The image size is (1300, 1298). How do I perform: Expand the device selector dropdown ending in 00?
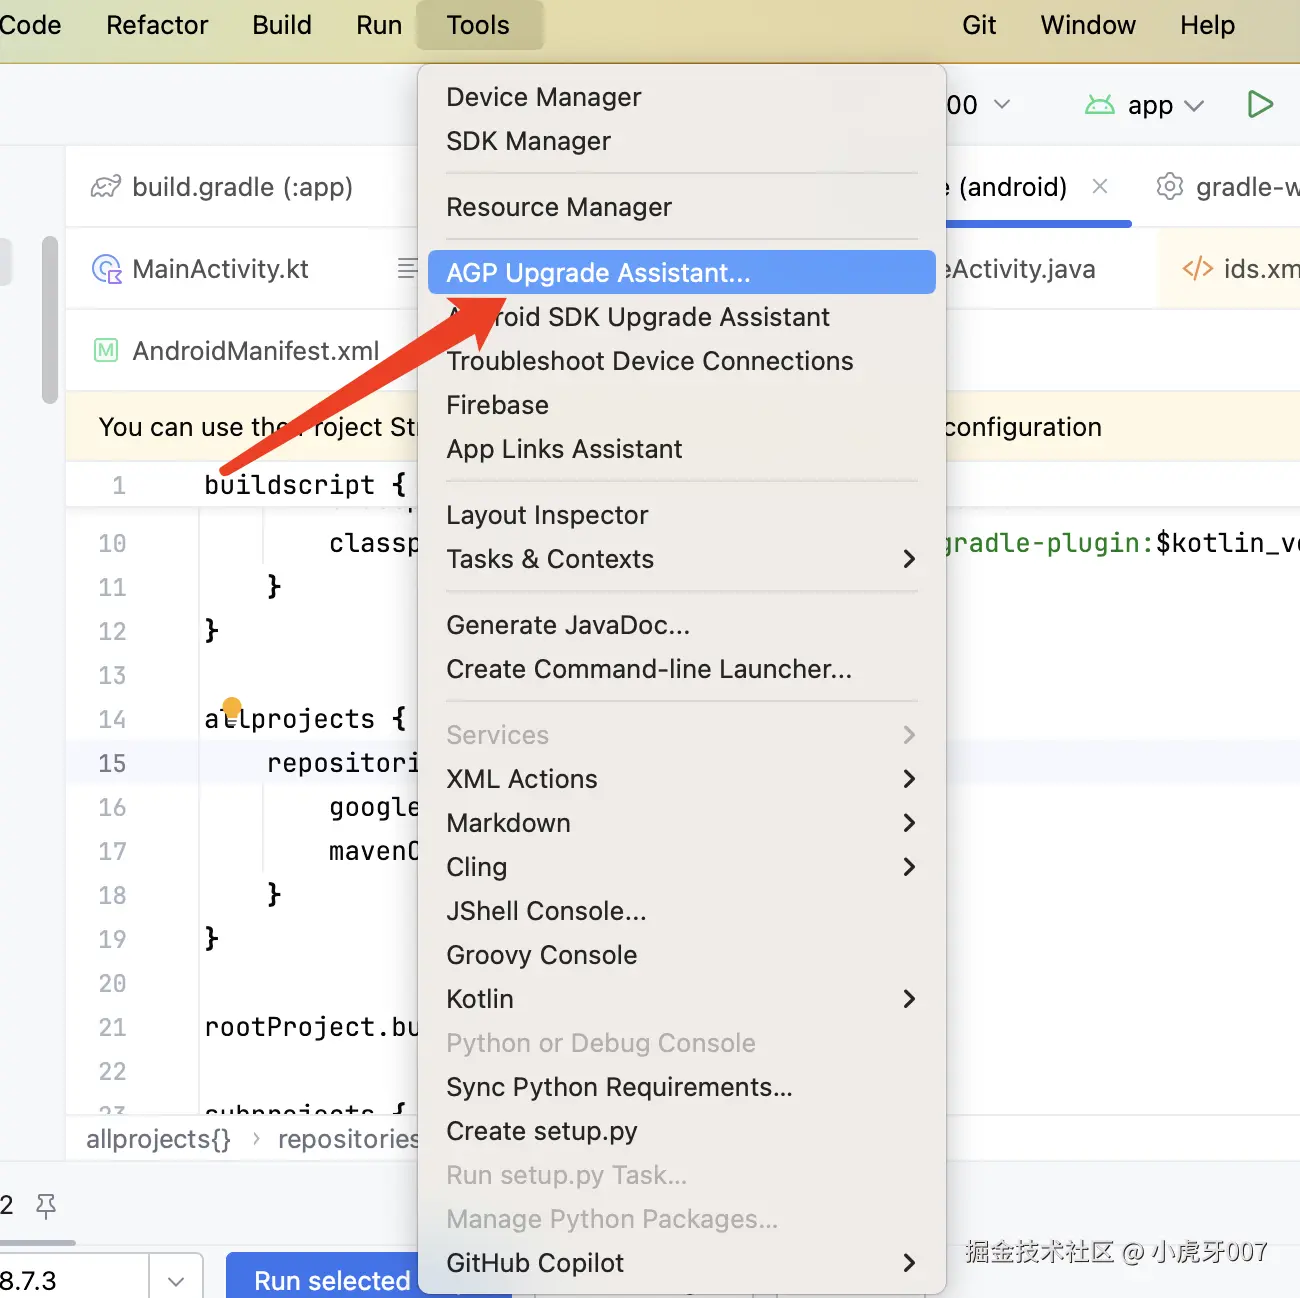[x=979, y=105]
